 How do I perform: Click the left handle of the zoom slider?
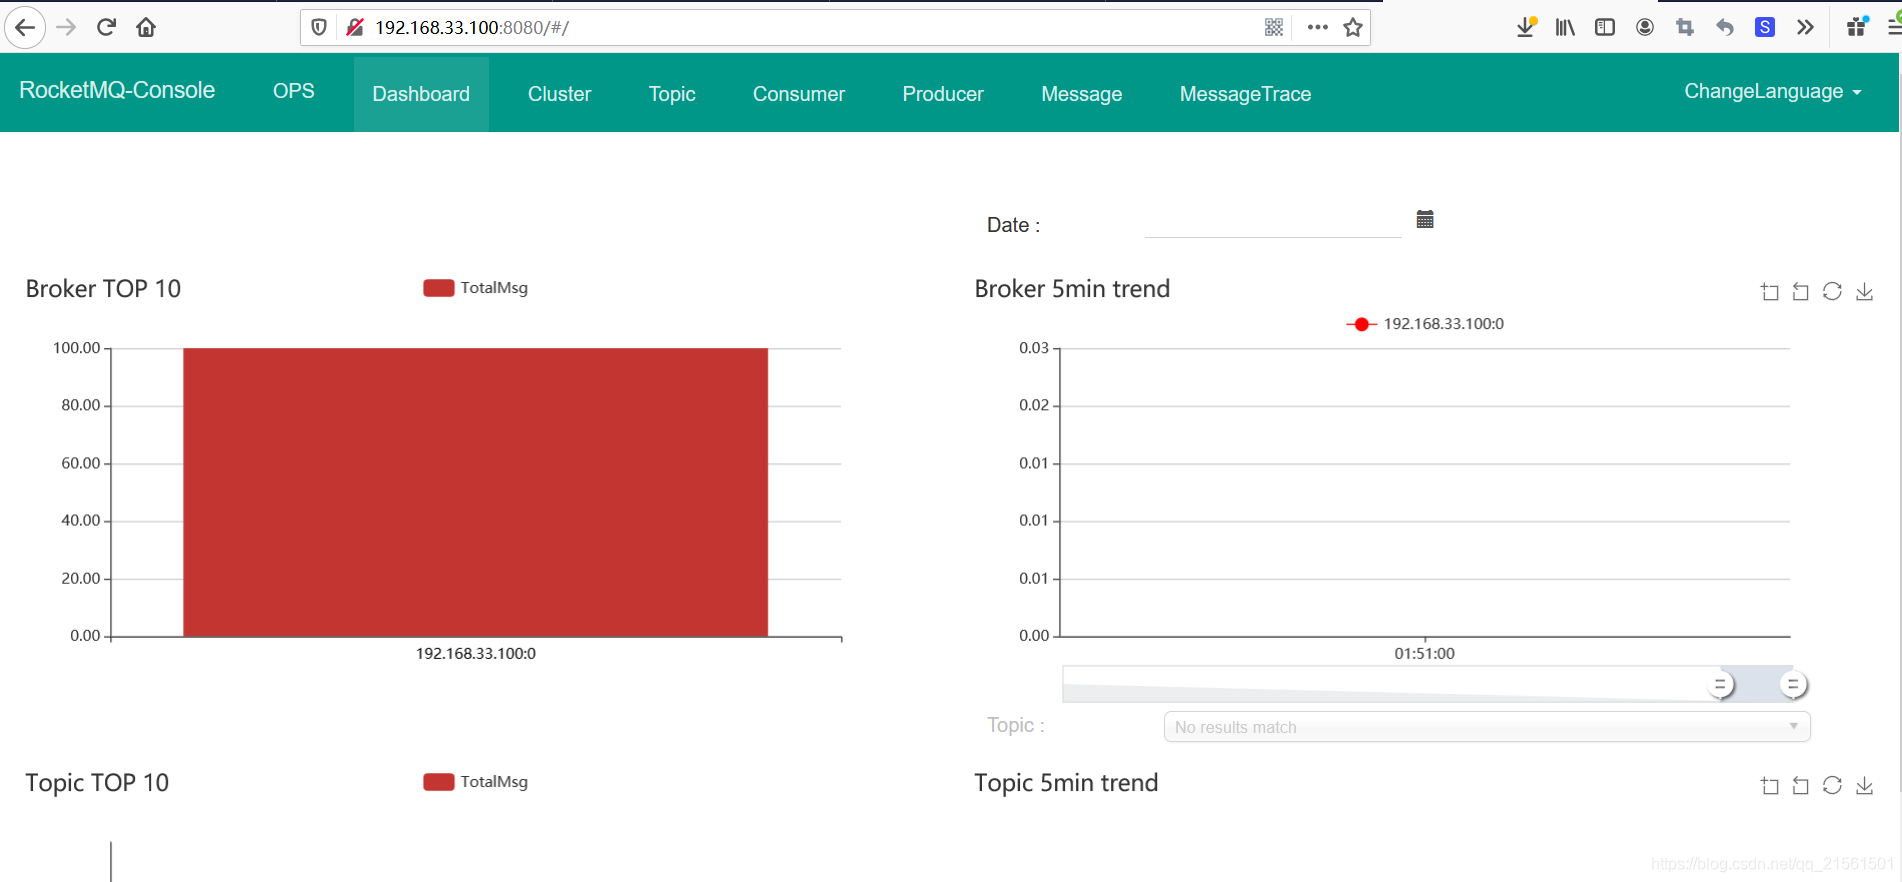[x=1720, y=685]
